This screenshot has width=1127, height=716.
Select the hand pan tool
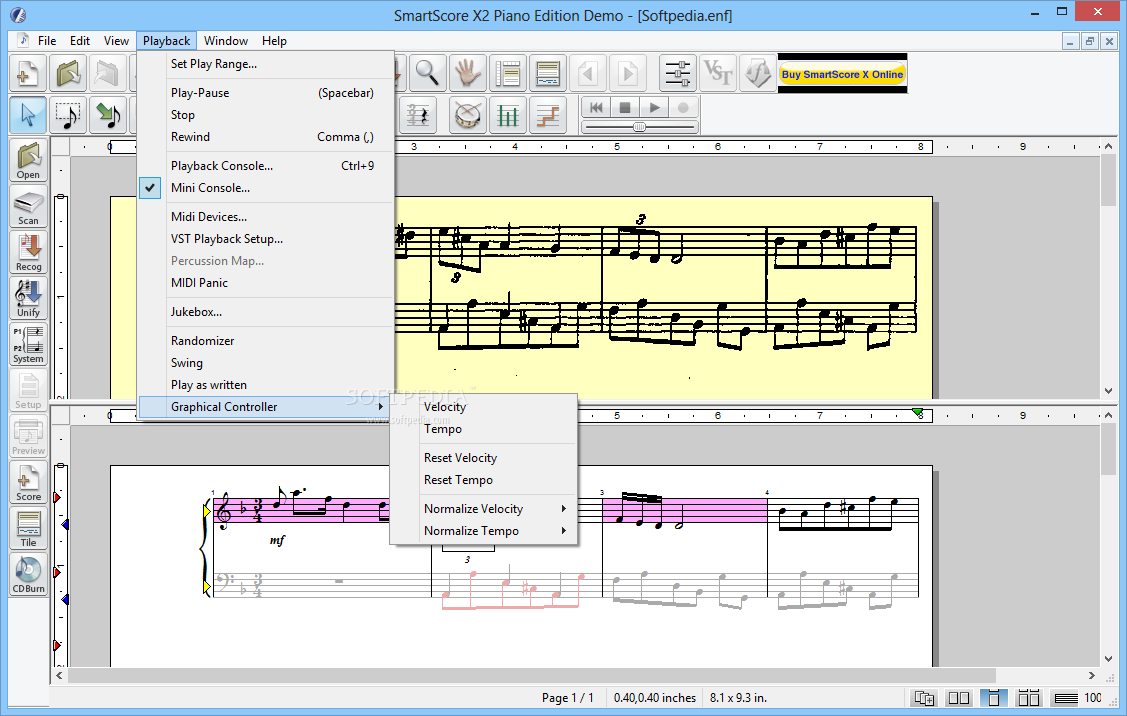pos(468,73)
